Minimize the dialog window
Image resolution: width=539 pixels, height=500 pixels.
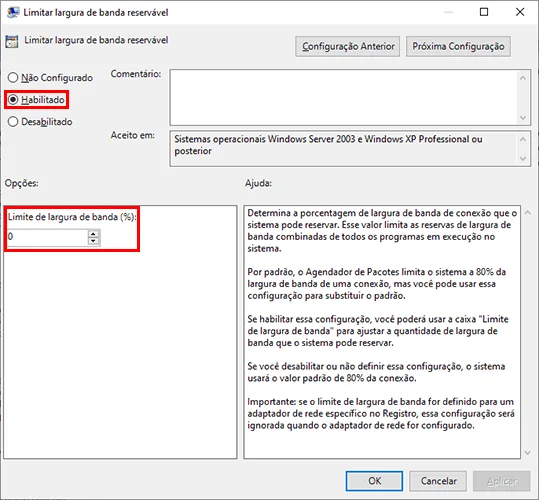tap(448, 12)
